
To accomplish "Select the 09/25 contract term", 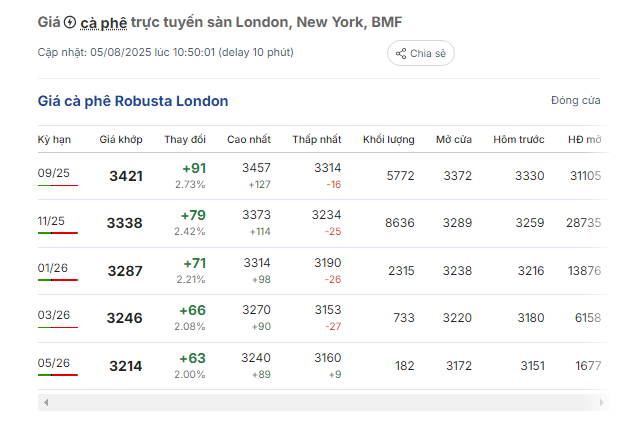I will (x=54, y=173).
